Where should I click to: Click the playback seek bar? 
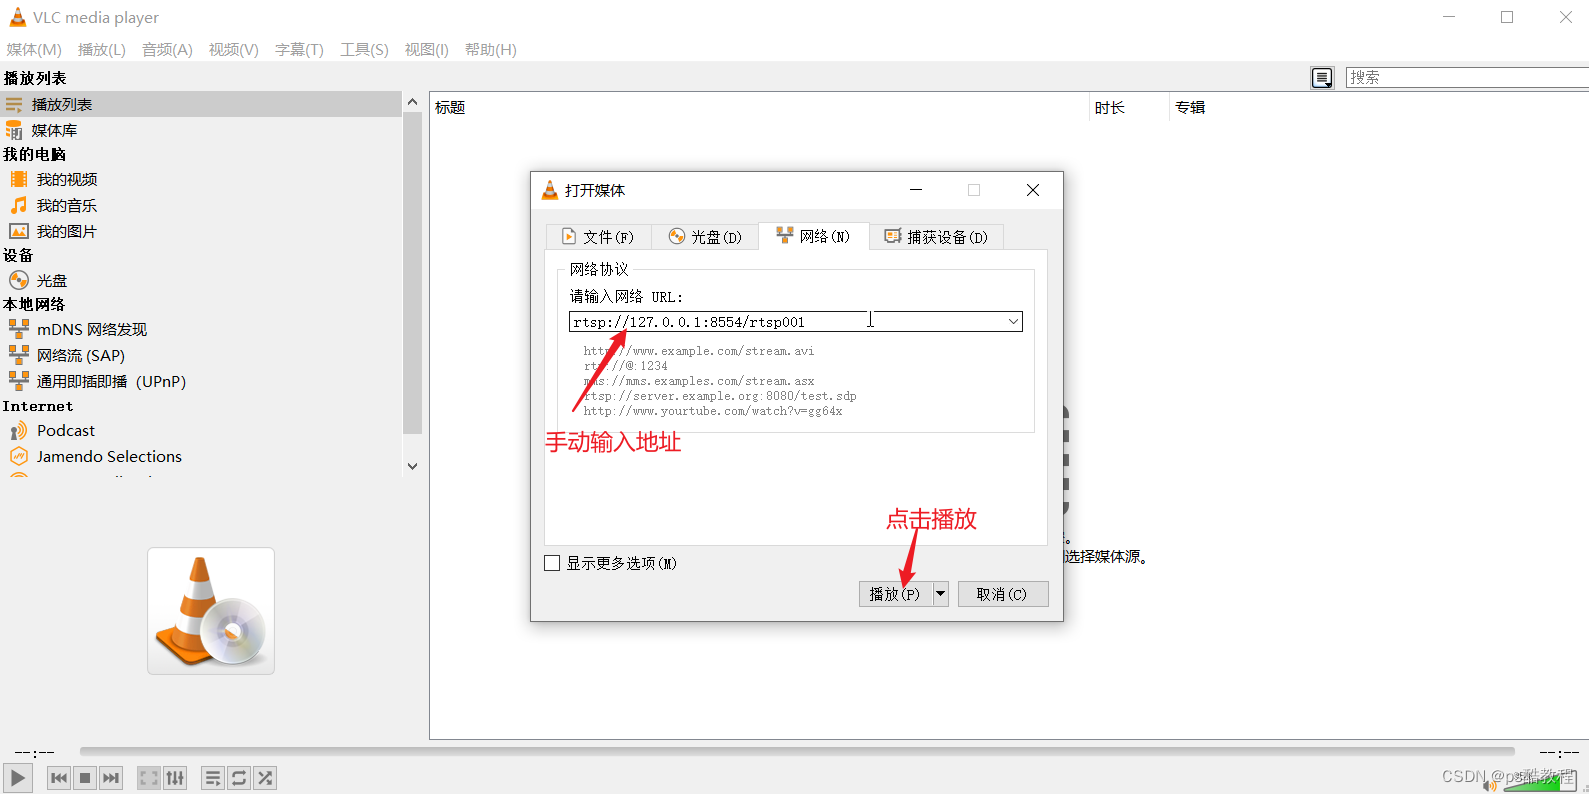point(797,751)
